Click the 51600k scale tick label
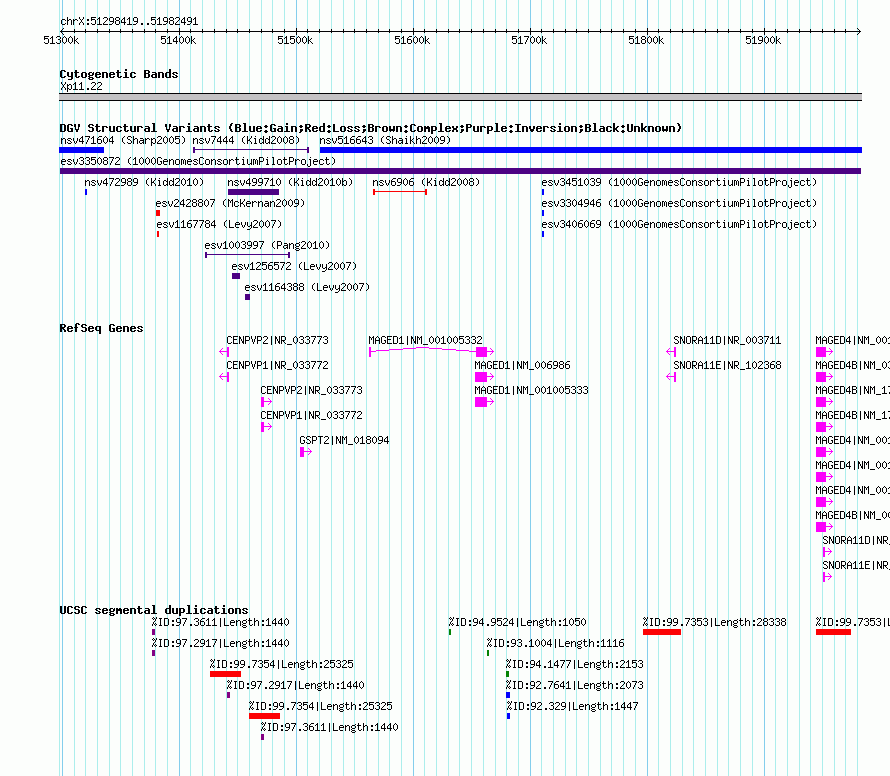The width and height of the screenshot is (890, 776). click(412, 40)
